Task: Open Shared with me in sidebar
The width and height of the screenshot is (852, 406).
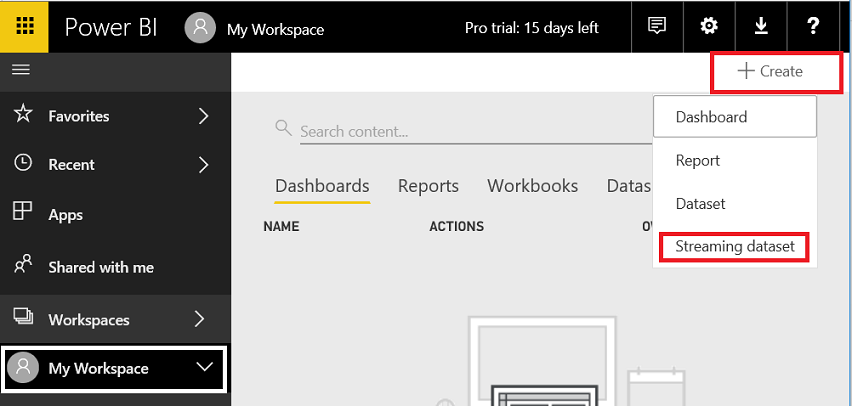Action: click(x=100, y=267)
